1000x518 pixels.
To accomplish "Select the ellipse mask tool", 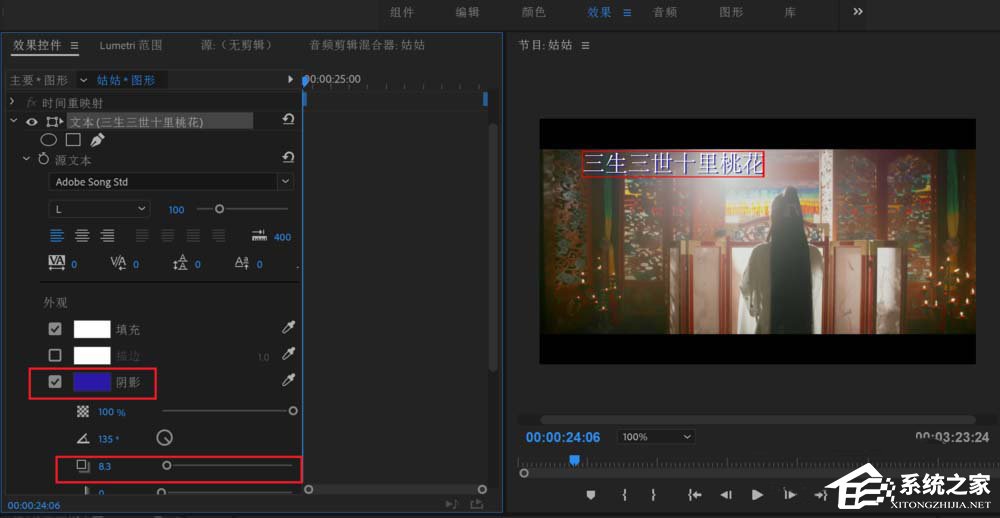I will (48, 140).
